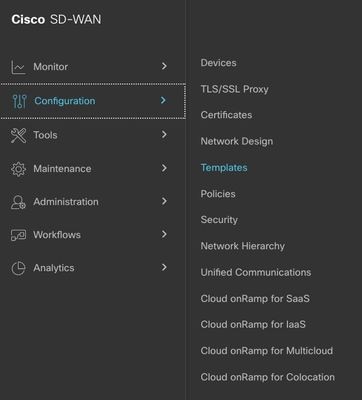The height and width of the screenshot is (400, 362).
Task: Click the Tools wrench icon
Action: point(18,135)
